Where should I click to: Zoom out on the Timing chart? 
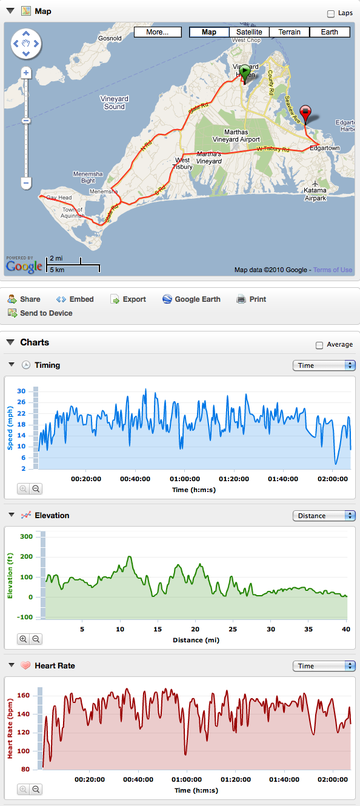pos(35,489)
